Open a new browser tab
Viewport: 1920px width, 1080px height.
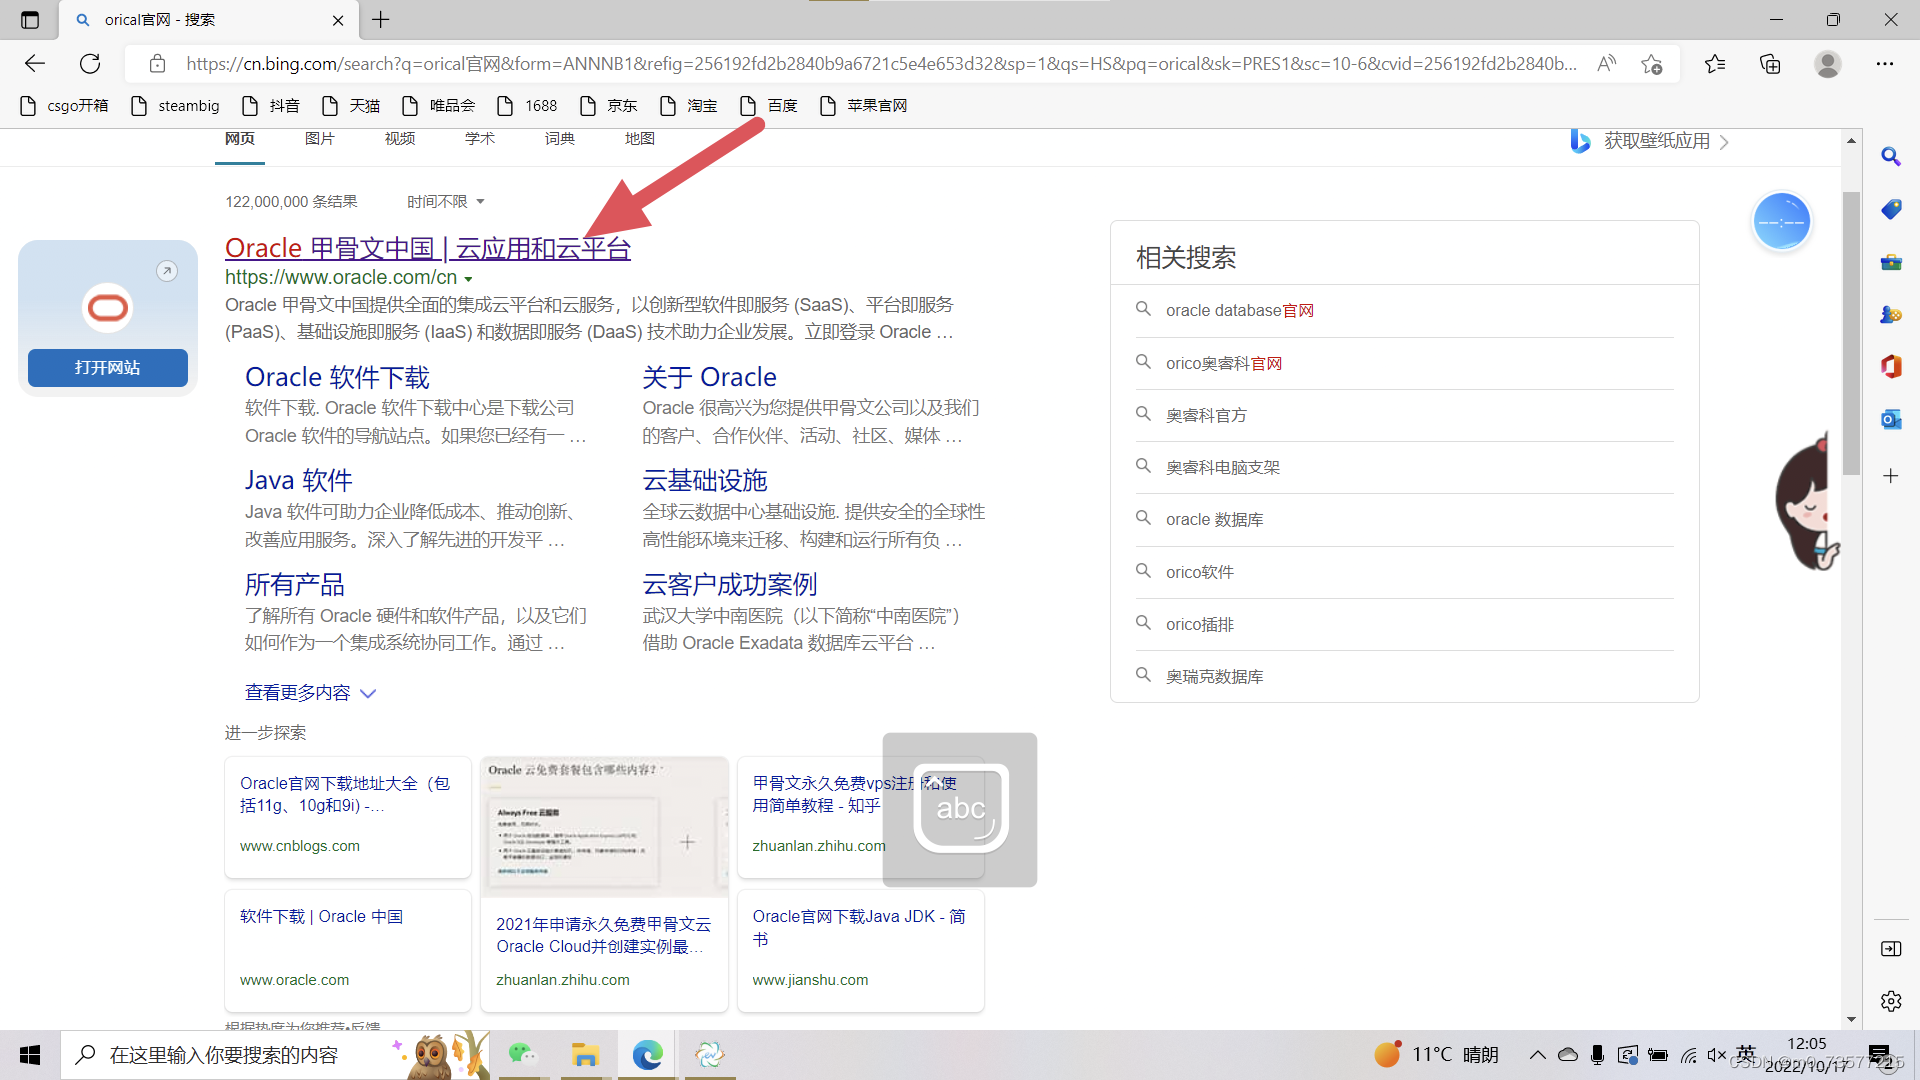pyautogui.click(x=381, y=19)
